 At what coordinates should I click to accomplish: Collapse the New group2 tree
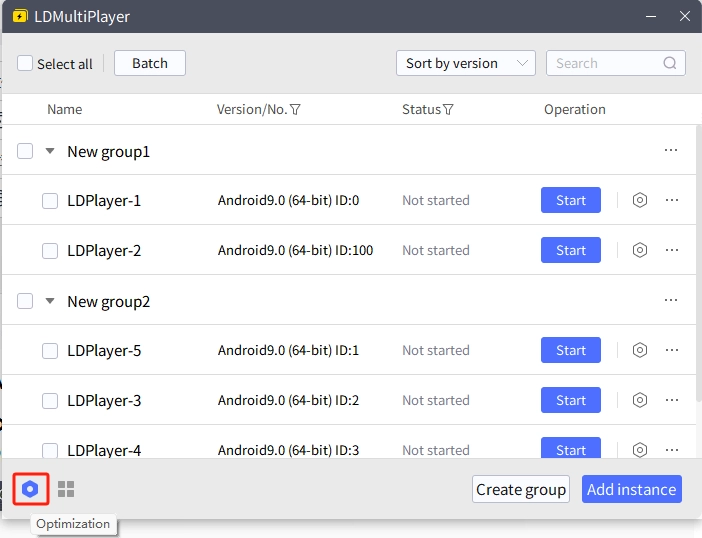[x=50, y=301]
